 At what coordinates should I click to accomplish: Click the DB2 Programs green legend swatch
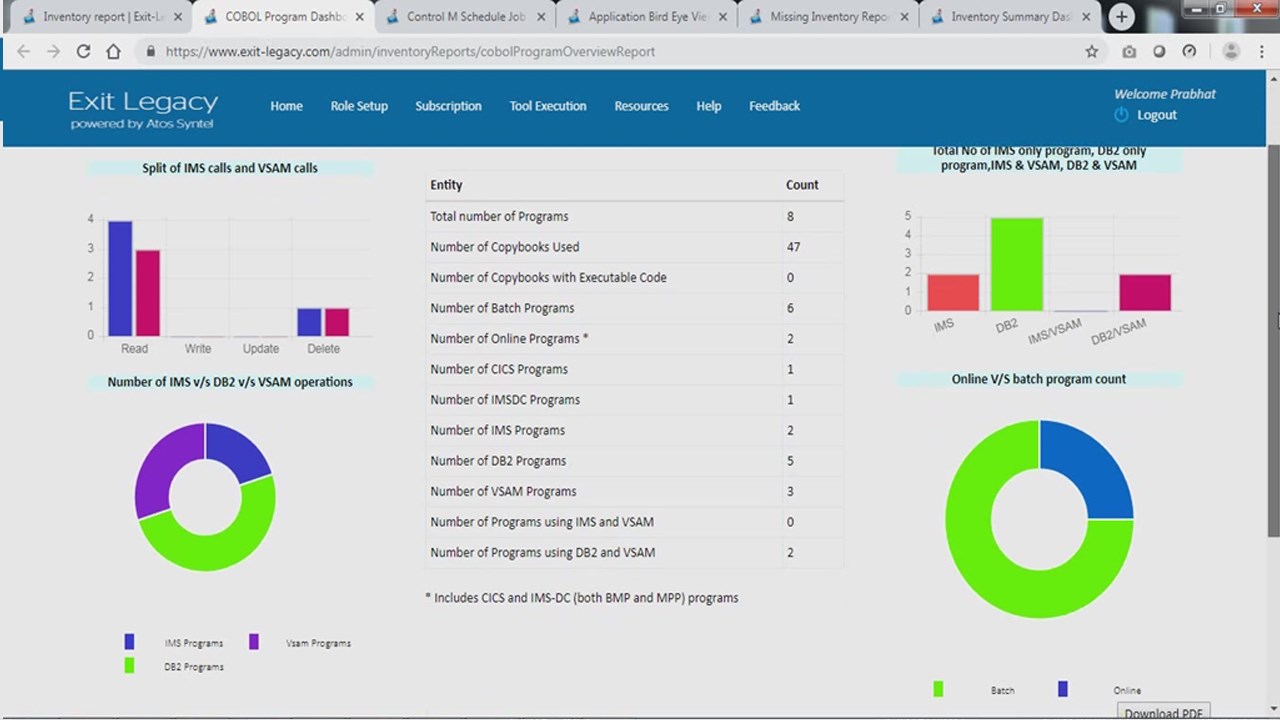click(x=129, y=665)
